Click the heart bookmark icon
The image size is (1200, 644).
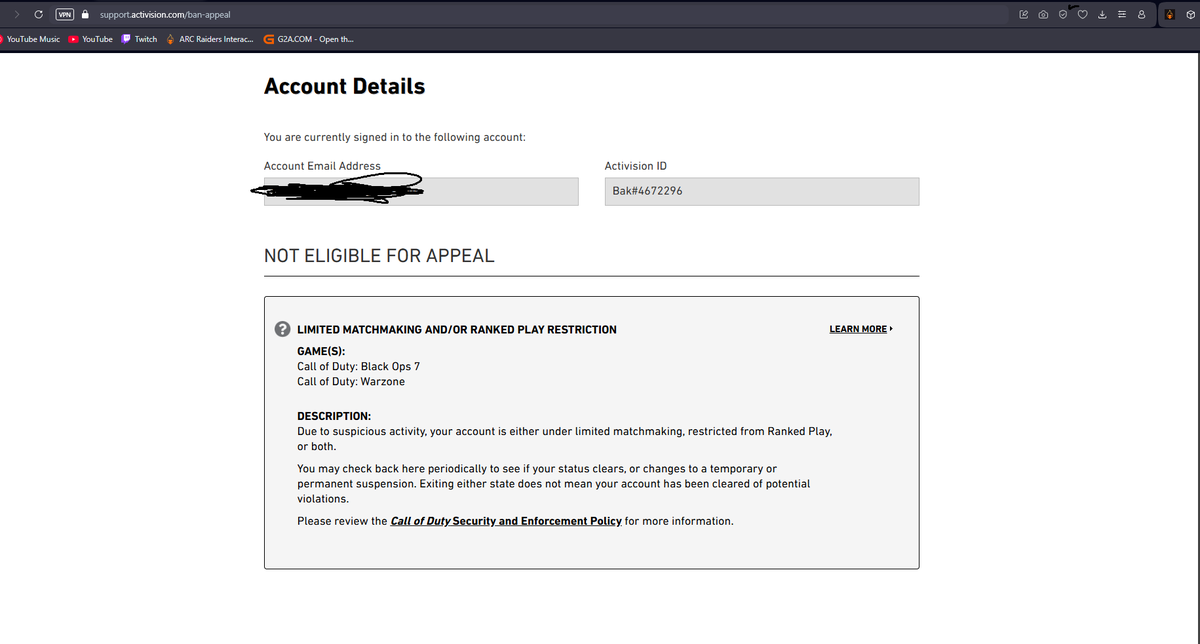click(1083, 14)
